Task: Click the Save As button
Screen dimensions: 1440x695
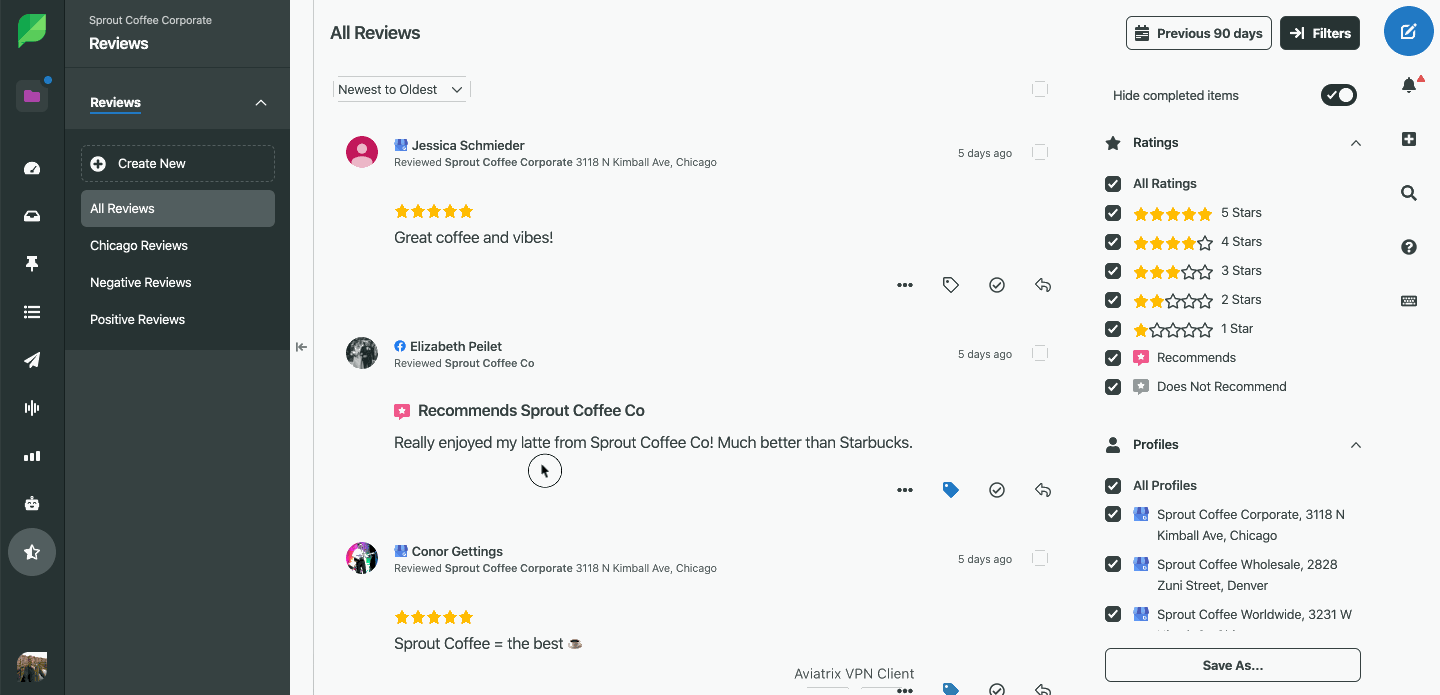Action: point(1232,664)
